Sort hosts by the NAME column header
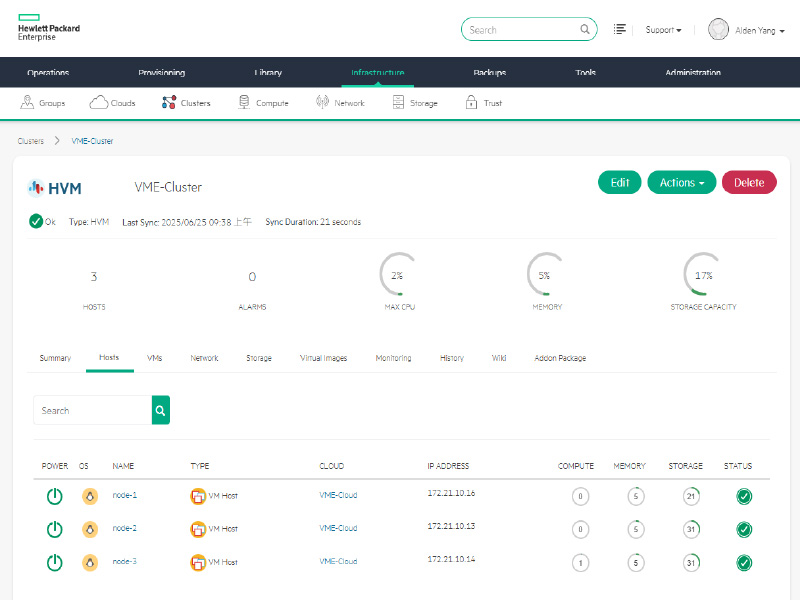Image resolution: width=800 pixels, height=600 pixels. tap(123, 466)
